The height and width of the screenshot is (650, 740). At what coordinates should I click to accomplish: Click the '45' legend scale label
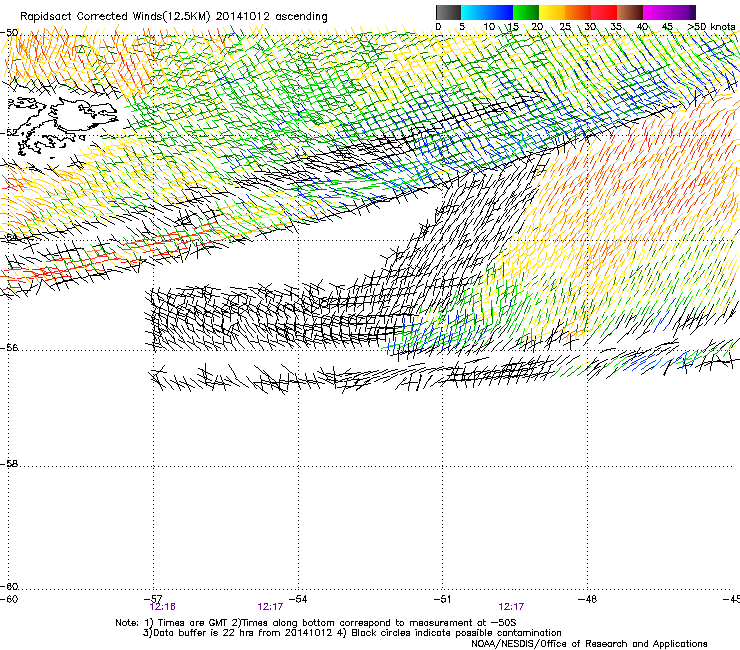(x=667, y=26)
